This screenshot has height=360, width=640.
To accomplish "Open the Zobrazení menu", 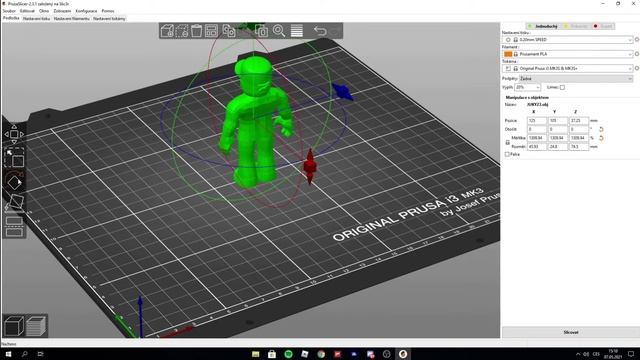I will (x=62, y=11).
